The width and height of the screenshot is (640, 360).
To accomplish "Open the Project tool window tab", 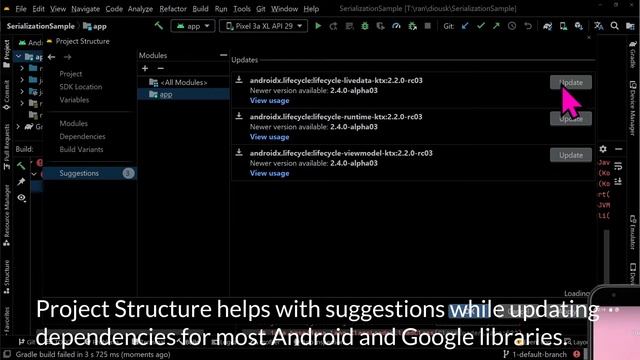I will coord(7,53).
